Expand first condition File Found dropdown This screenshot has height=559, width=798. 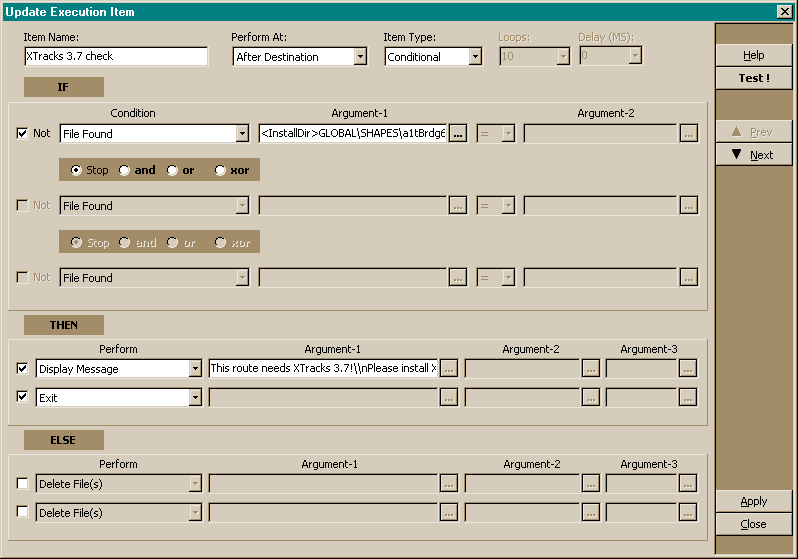[242, 134]
